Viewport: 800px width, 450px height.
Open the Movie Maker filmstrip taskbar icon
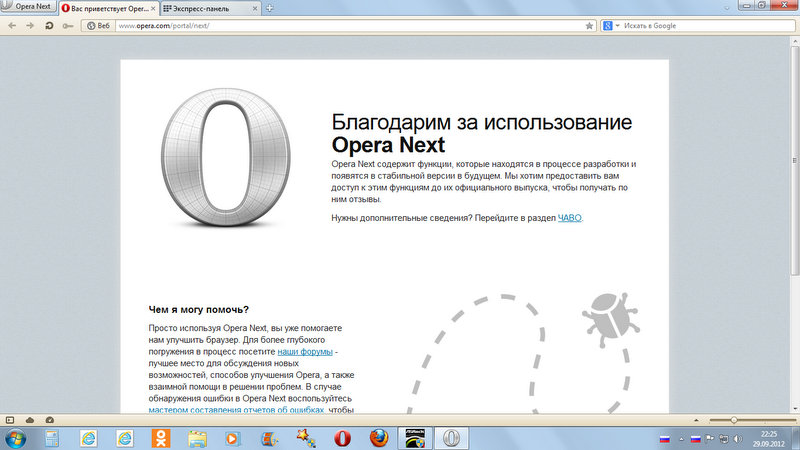pos(269,438)
